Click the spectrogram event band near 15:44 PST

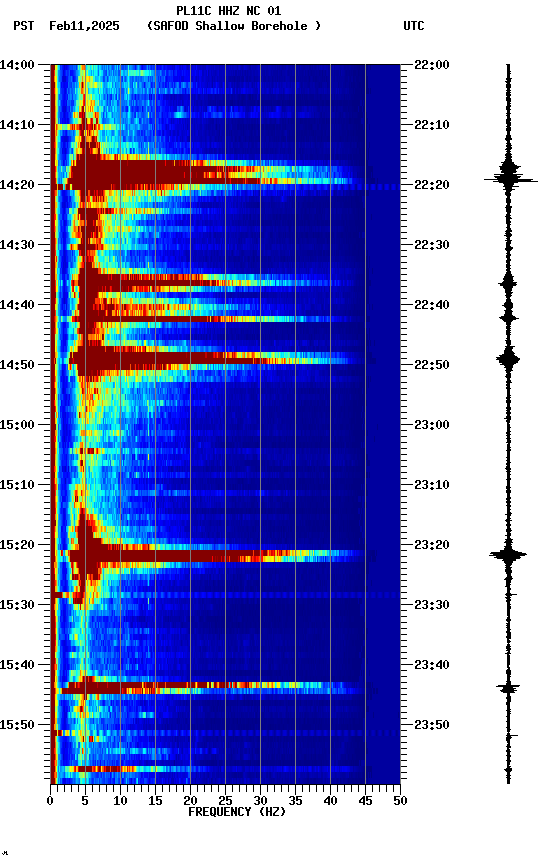click(x=209, y=688)
